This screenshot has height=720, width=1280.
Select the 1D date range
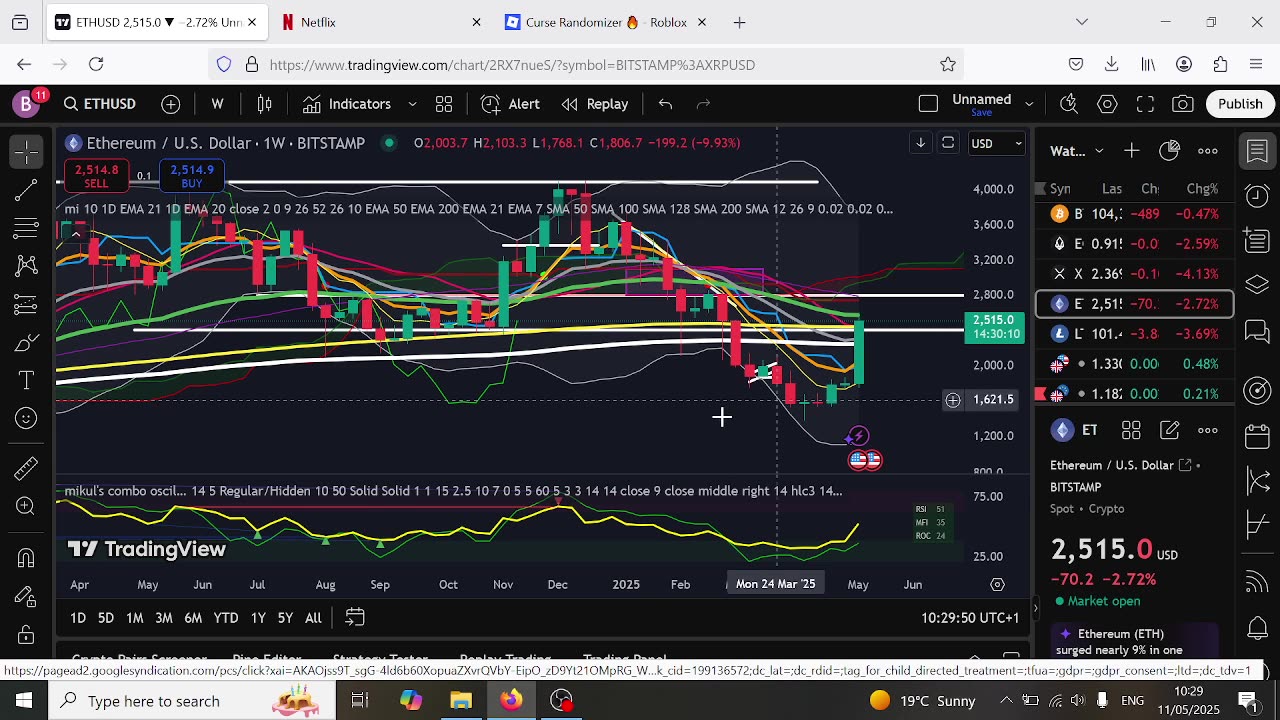(x=78, y=618)
